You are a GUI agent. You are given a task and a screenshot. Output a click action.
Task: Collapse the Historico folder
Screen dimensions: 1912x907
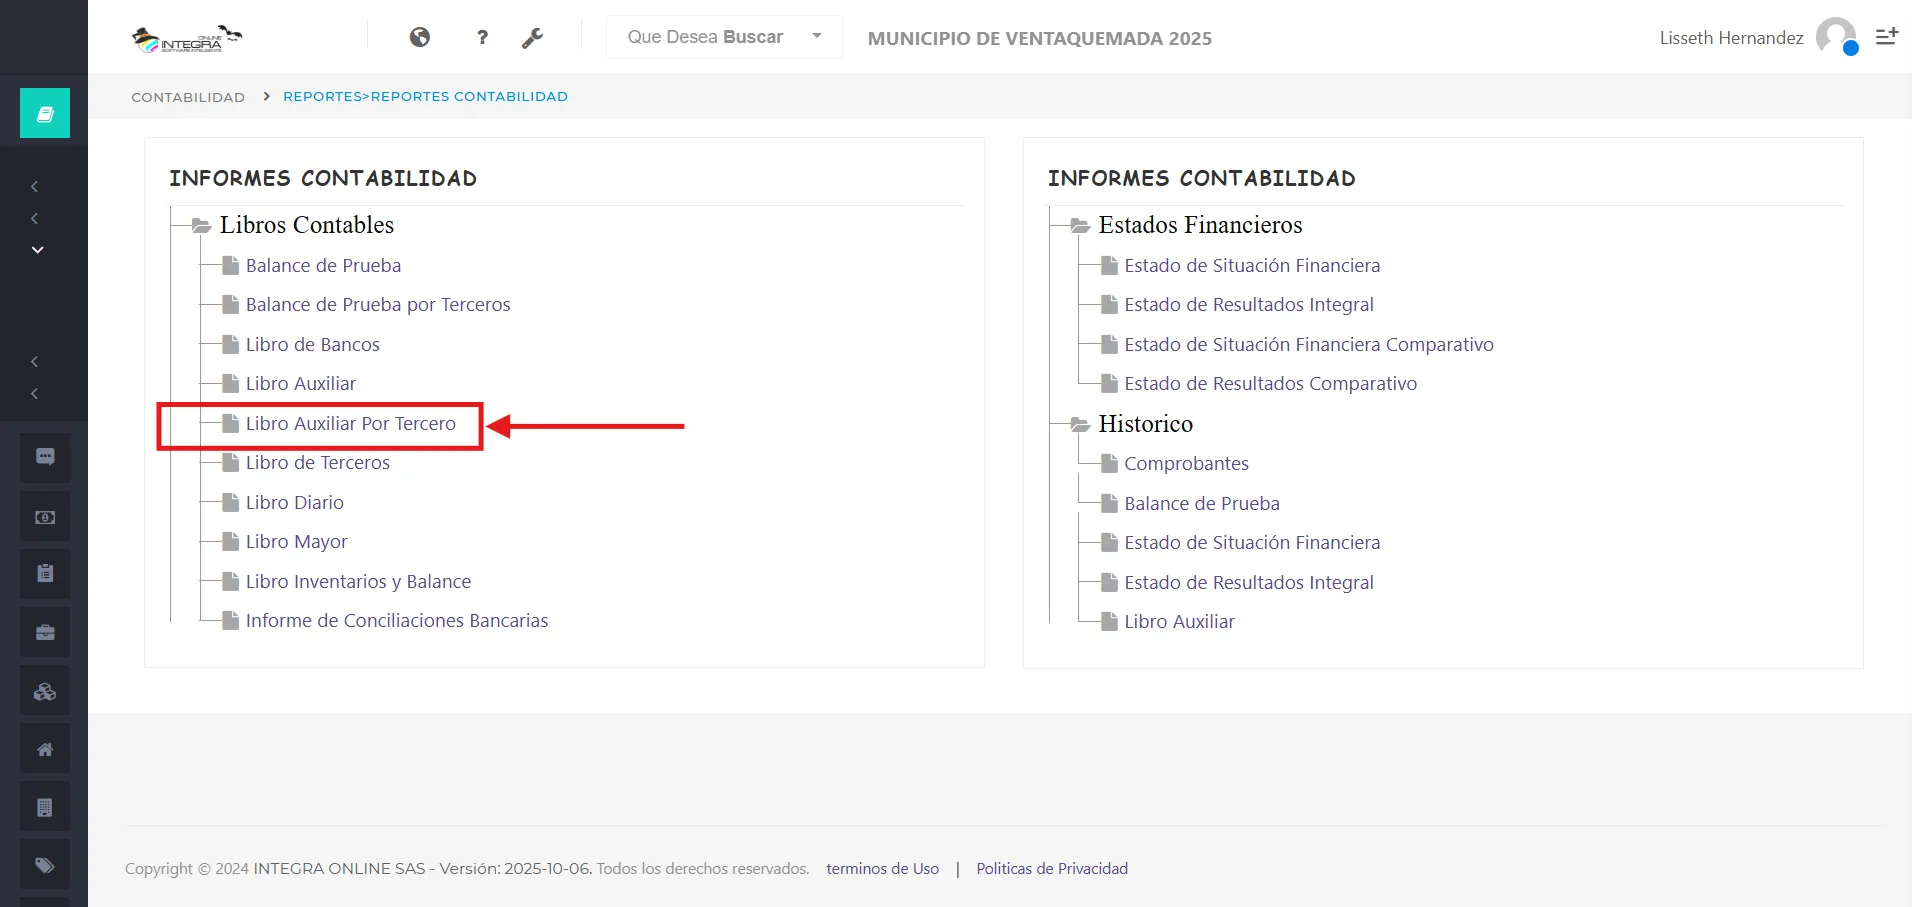[x=1080, y=425]
